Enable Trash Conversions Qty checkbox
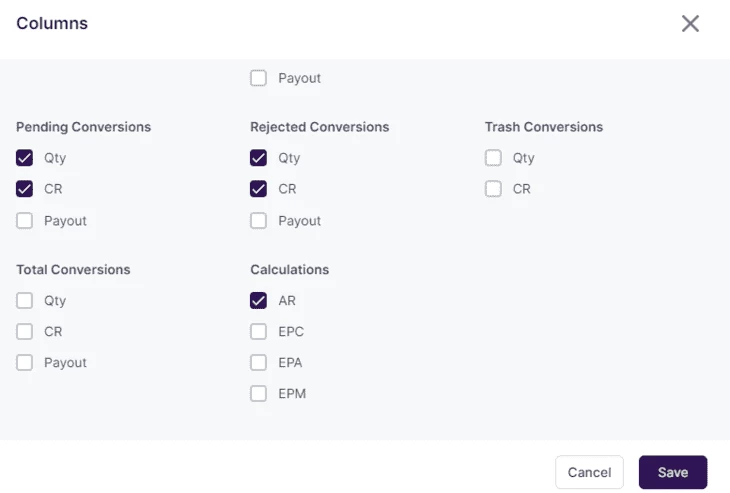Screen dimensions: 730x493 pos(493,158)
